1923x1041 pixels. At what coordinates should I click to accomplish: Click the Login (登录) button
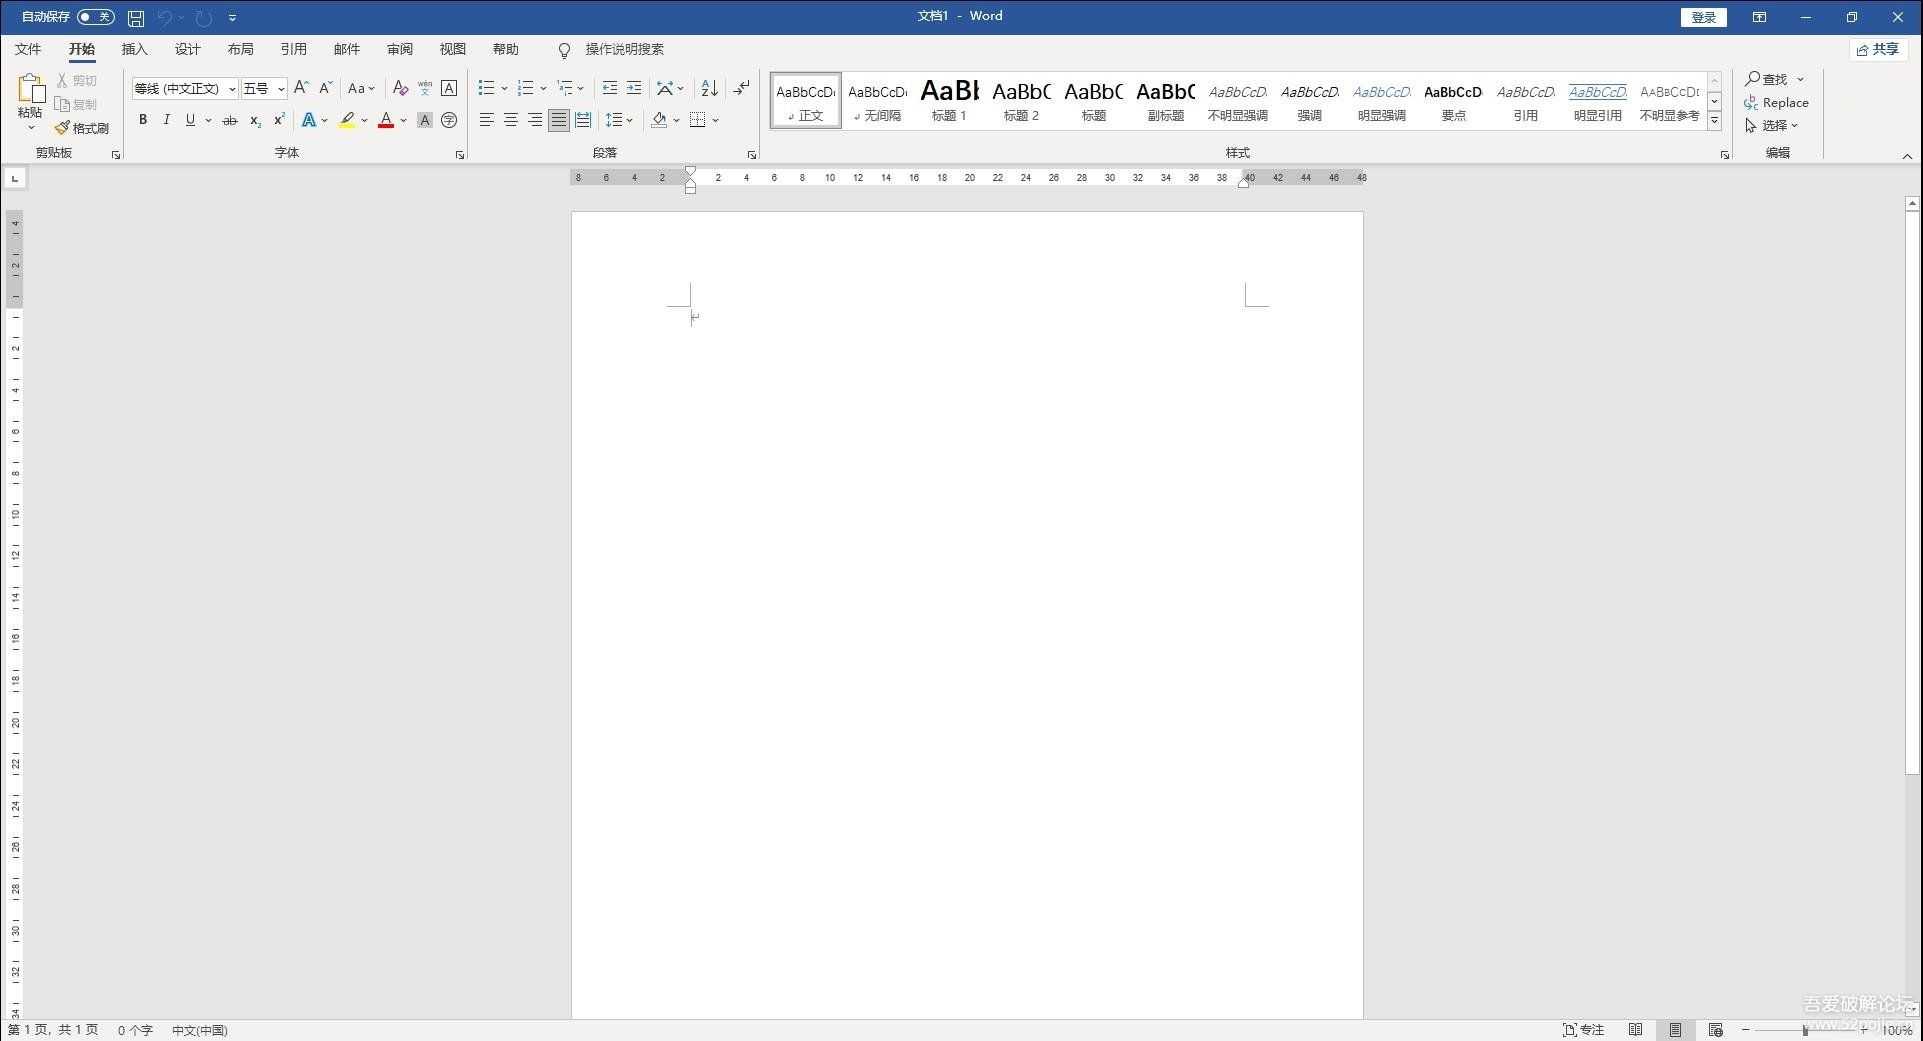click(x=1703, y=17)
